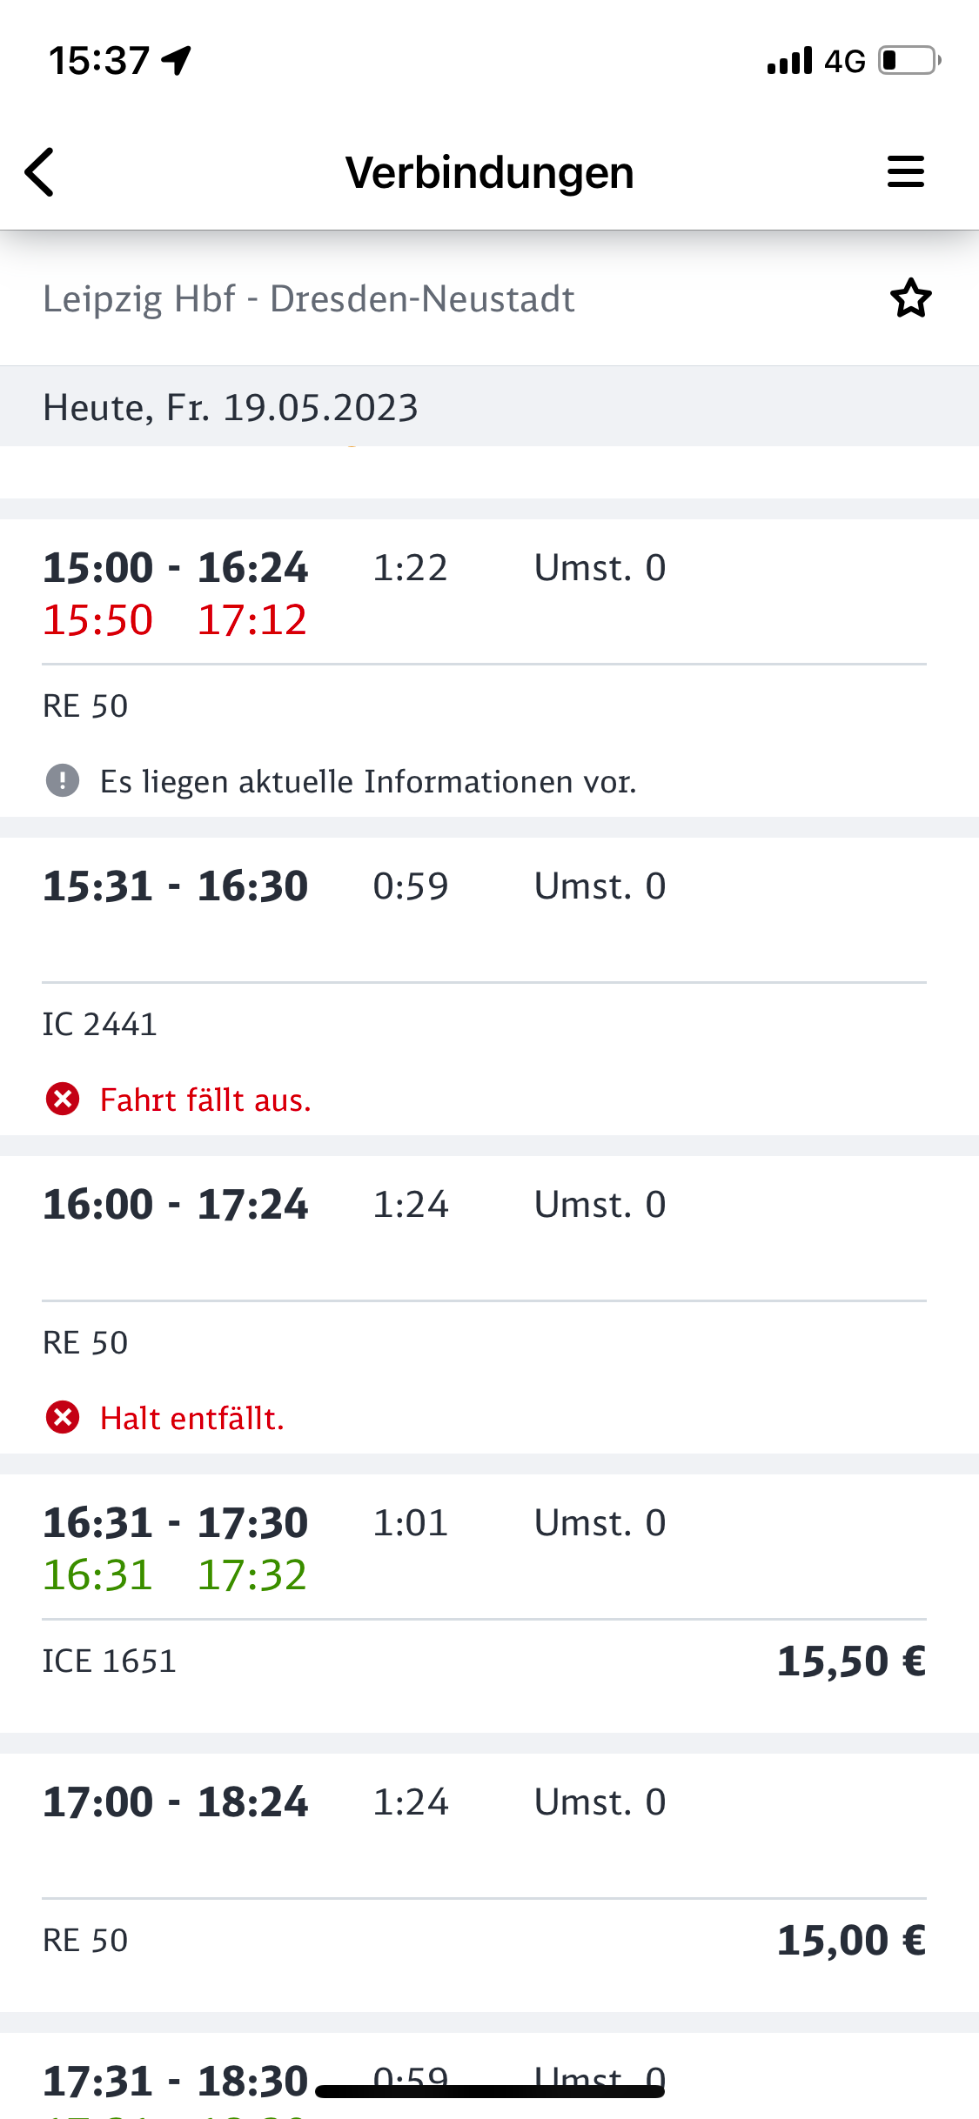The height and width of the screenshot is (2119, 979).
Task: Open the 17:31 - 18:30 connection
Action: [x=175, y=2080]
